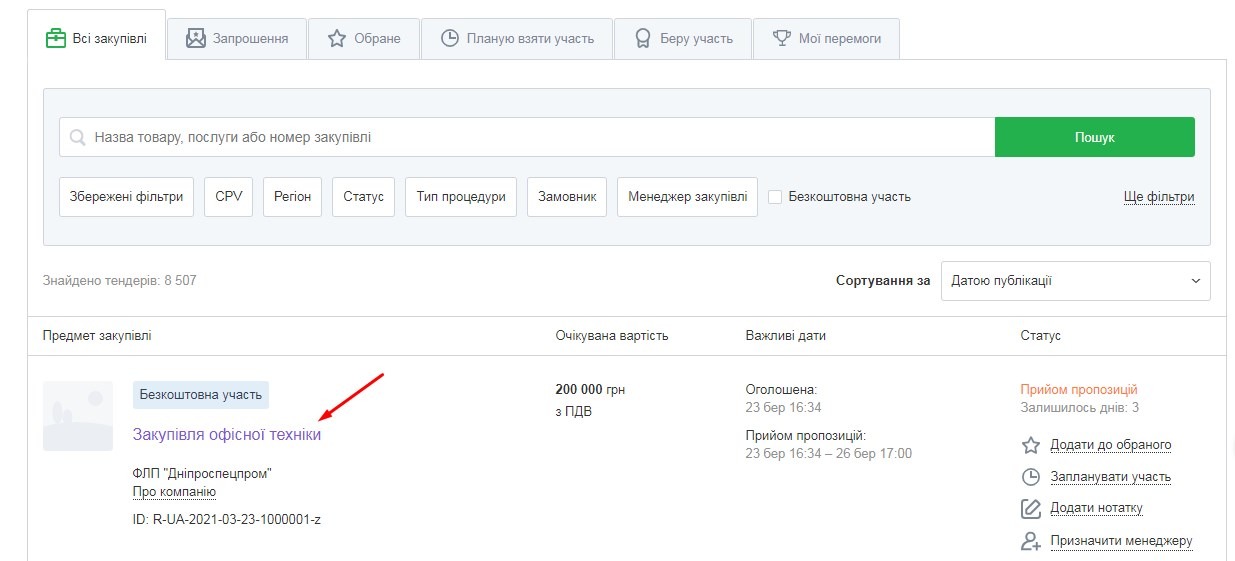Open the Мої перемоги tab
Image resolution: width=1235 pixels, height=561 pixels.
point(826,39)
